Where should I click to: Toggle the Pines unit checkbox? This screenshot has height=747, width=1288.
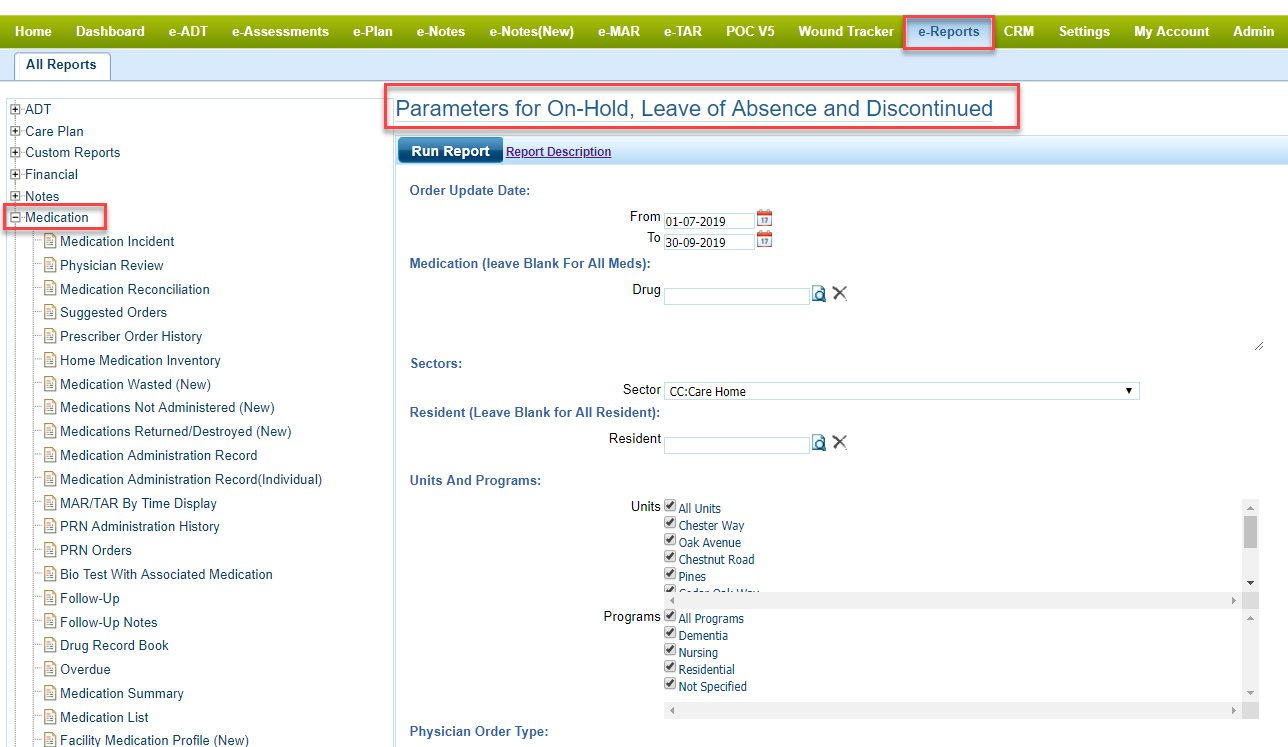point(670,574)
